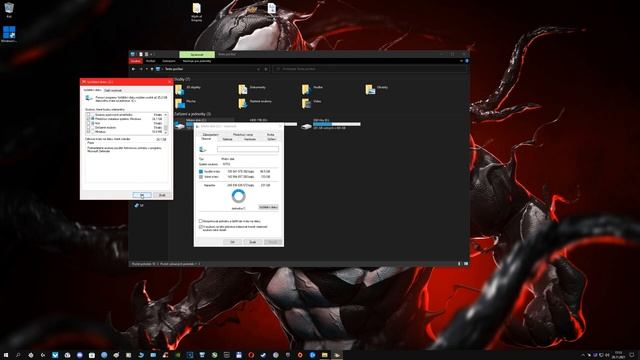The image size is (640, 360).
Task: Click New folder icon in quick access toolbar
Action: (x=146, y=54)
